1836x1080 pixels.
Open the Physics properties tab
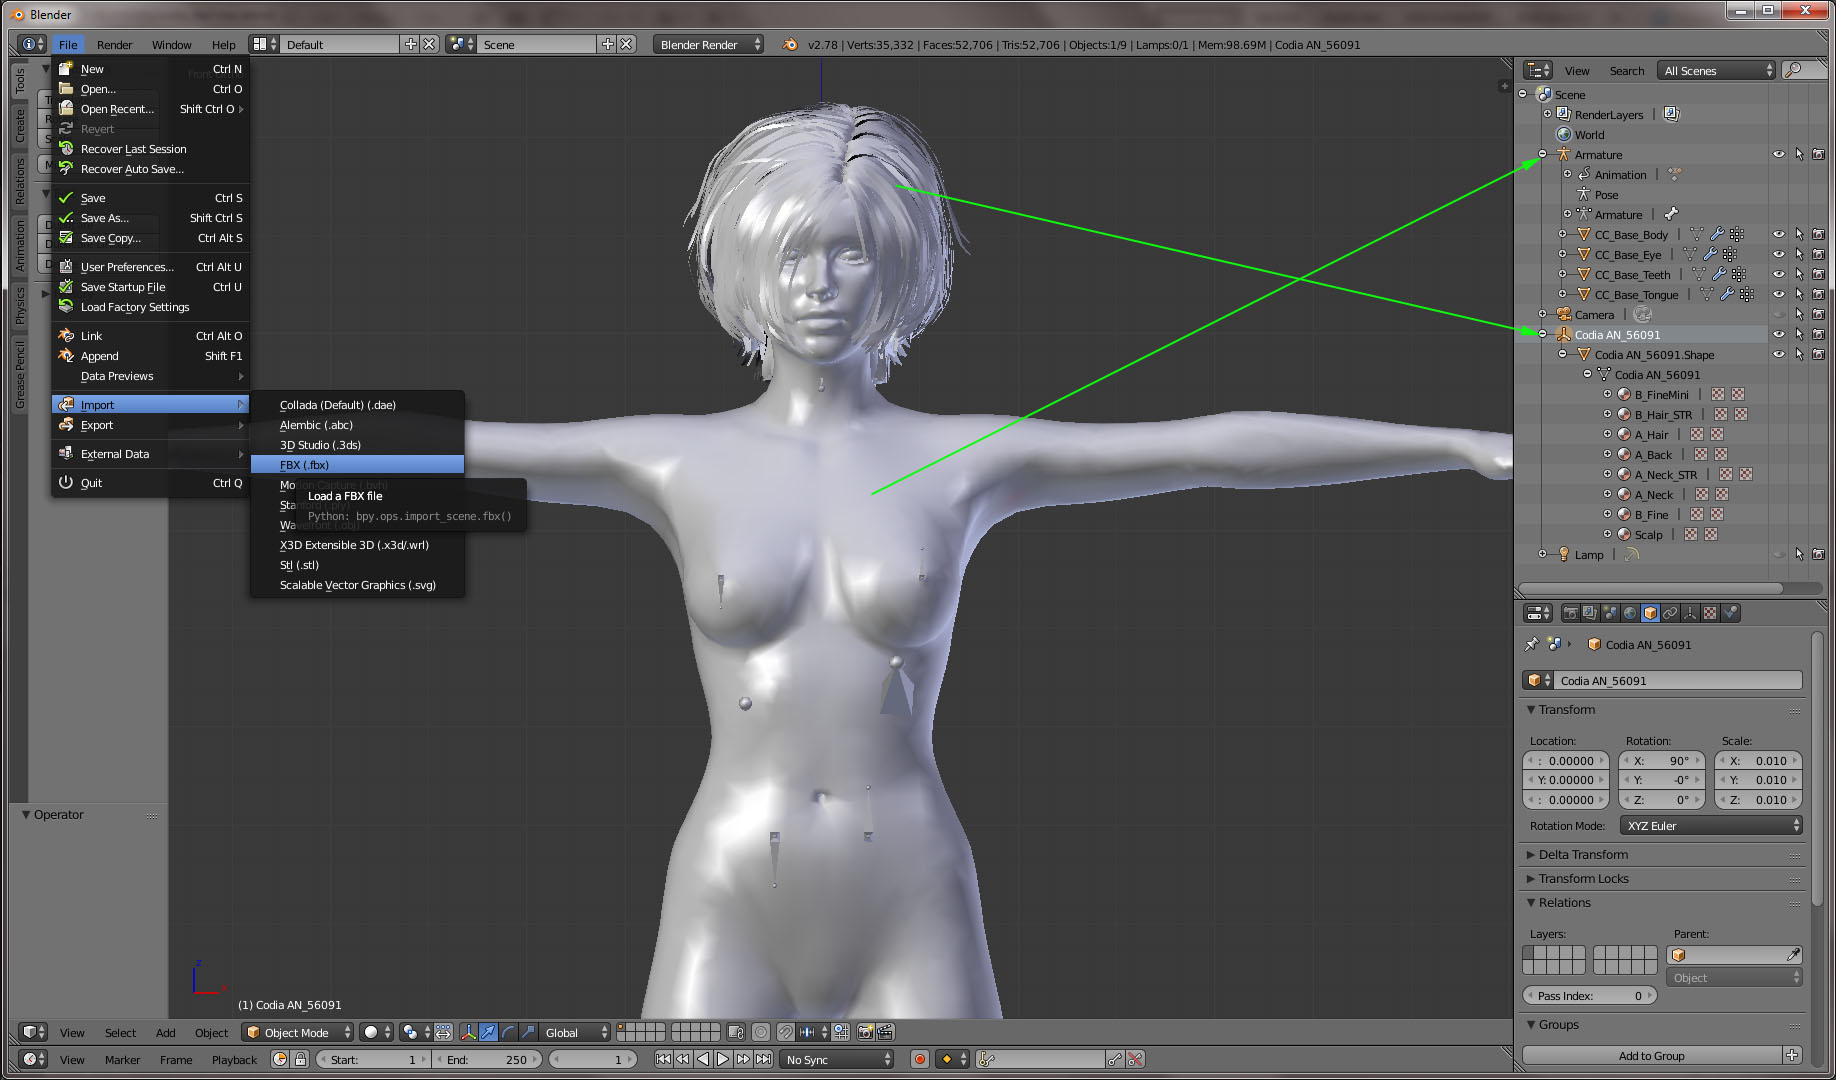click(x=1730, y=613)
